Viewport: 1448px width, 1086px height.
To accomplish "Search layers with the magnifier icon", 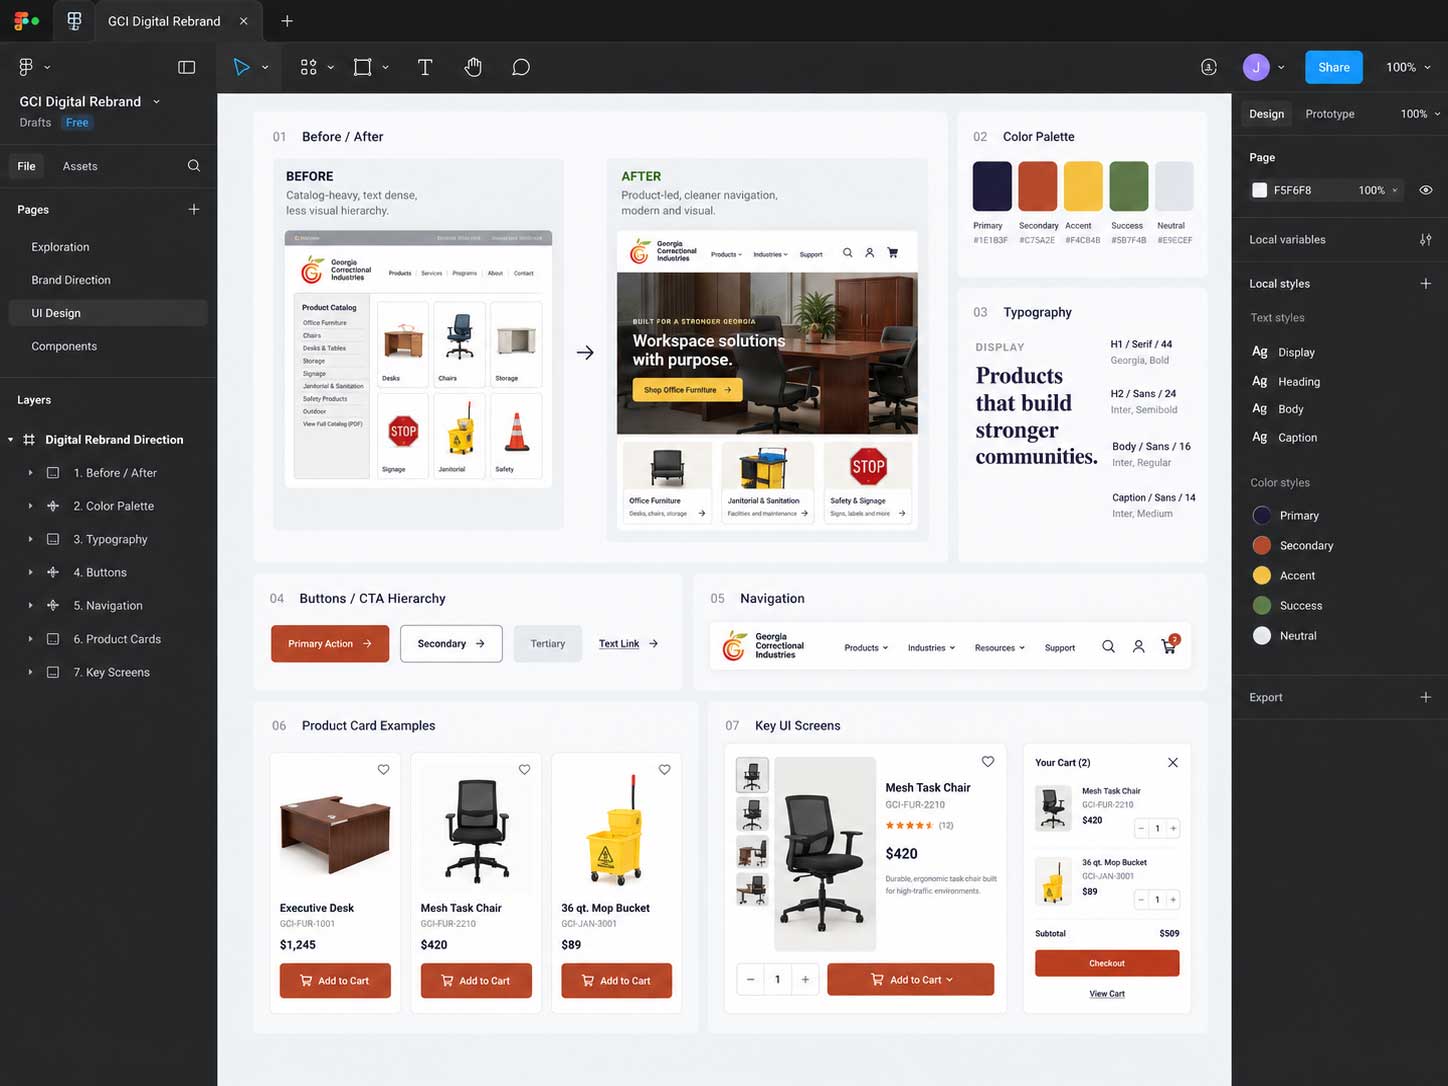I will tap(194, 166).
